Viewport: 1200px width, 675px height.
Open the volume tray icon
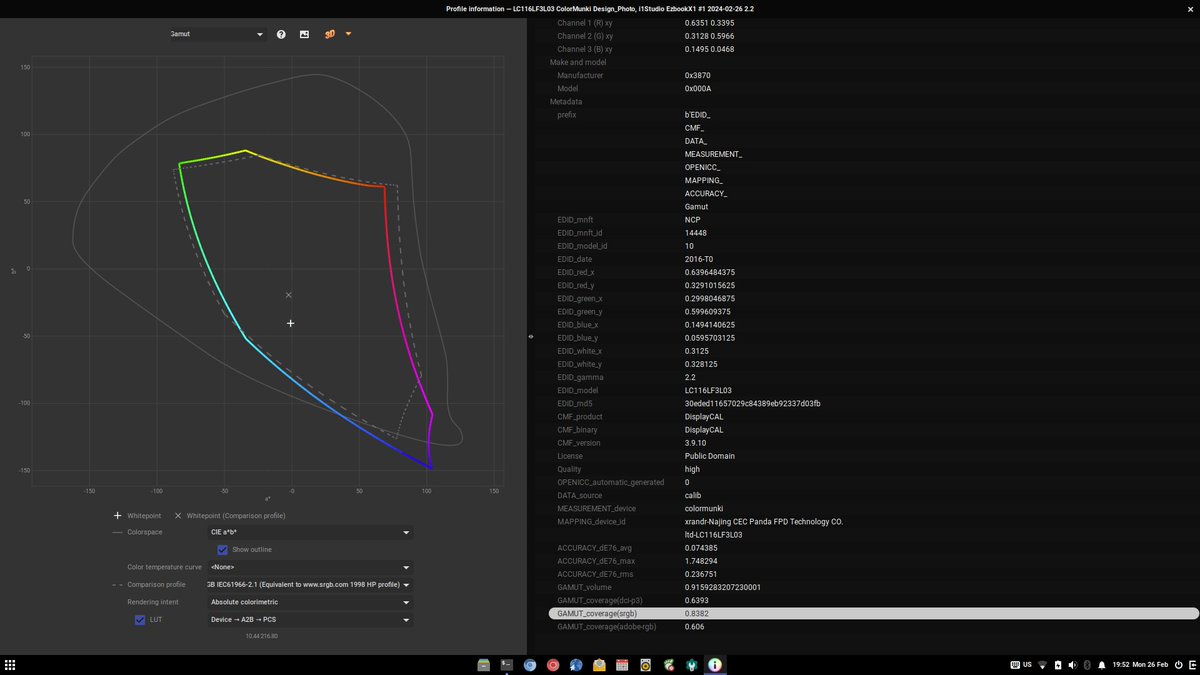click(x=1072, y=665)
